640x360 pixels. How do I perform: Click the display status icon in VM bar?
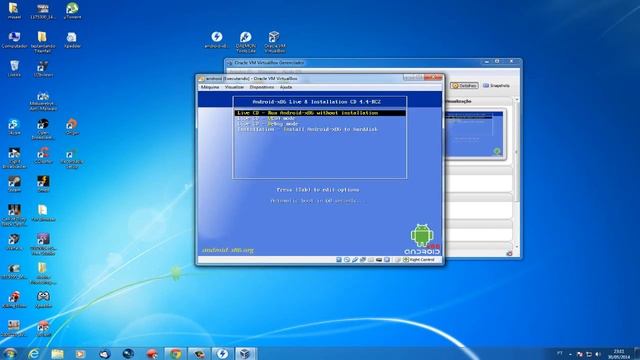387,260
